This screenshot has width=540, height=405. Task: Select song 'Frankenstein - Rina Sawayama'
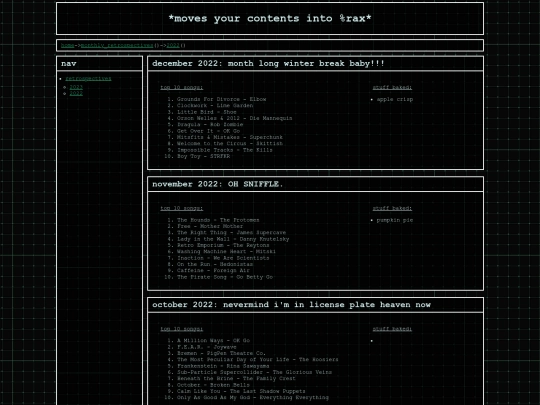pyautogui.click(x=223, y=366)
